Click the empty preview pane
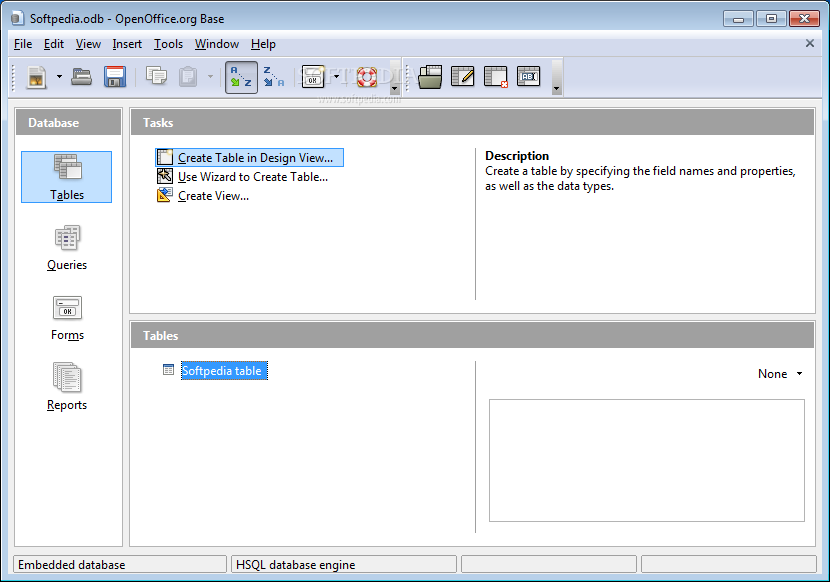Viewport: 830px width, 582px height. (x=646, y=460)
